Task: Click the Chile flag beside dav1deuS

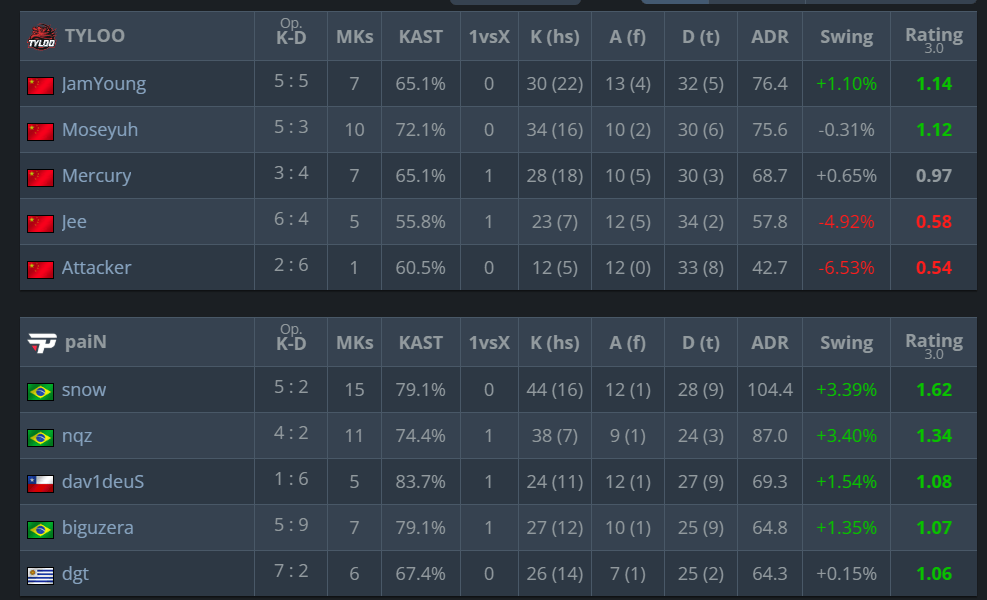Action: (x=40, y=484)
